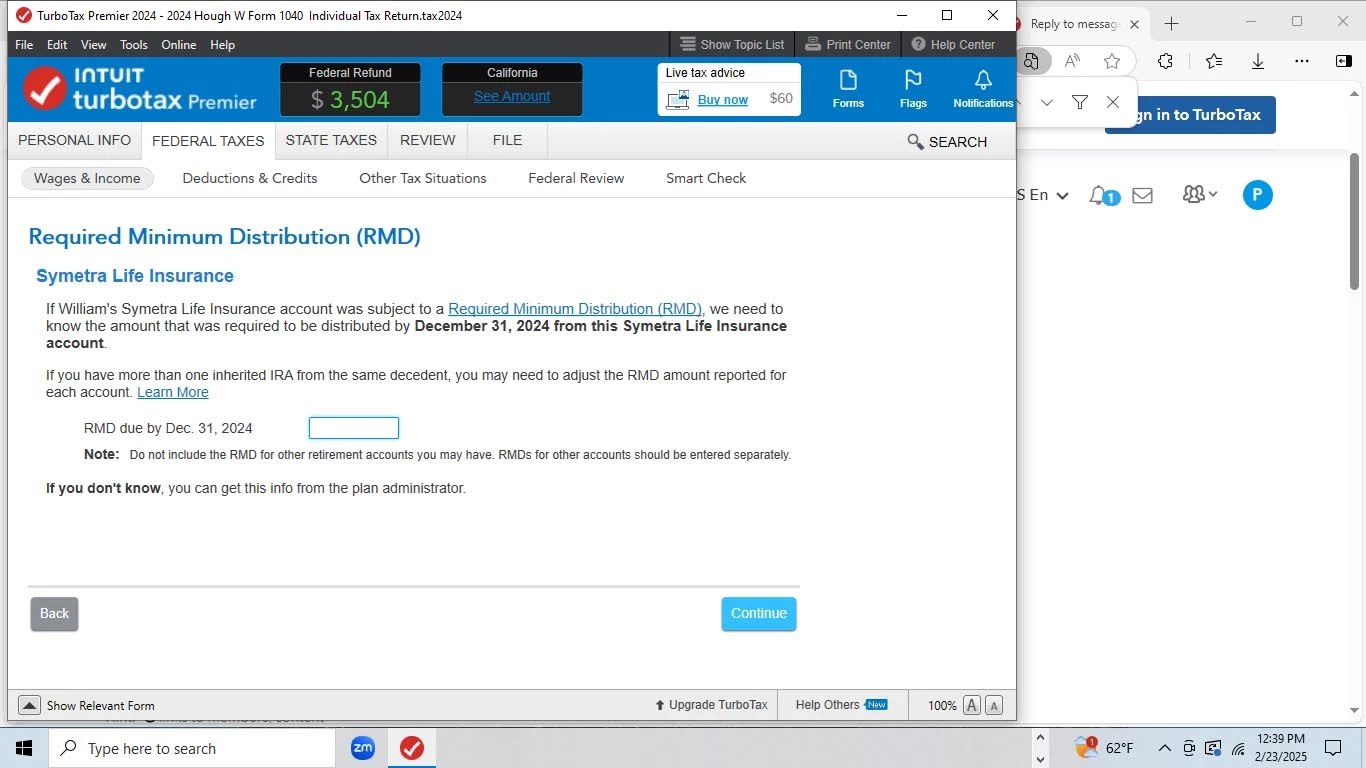
Task: Click the read aloud icon in address bar
Action: (1072, 61)
